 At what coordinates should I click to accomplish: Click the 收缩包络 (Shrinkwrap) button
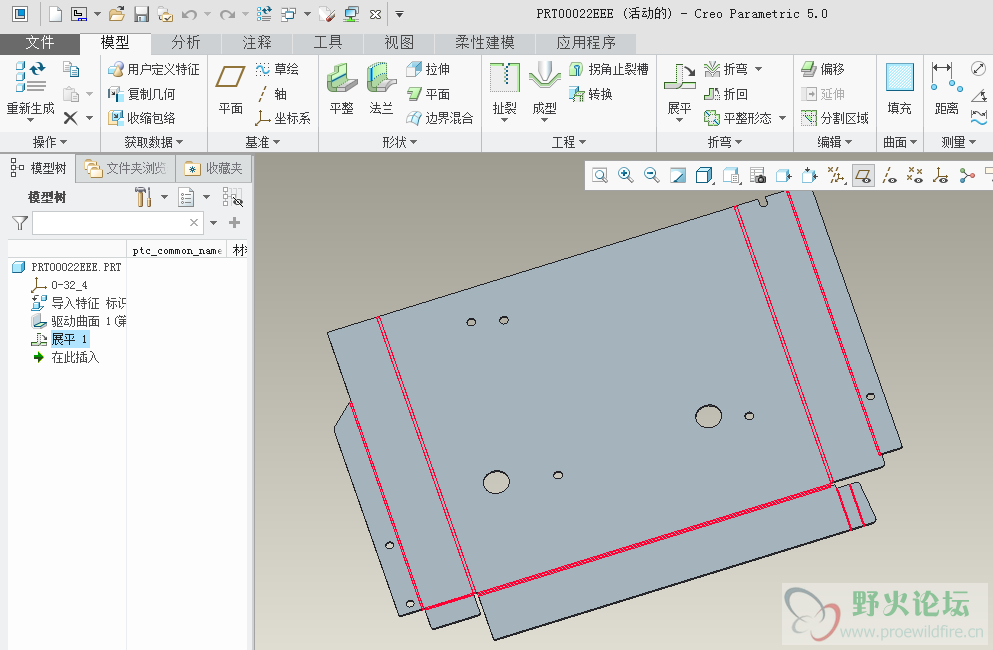coord(141,118)
